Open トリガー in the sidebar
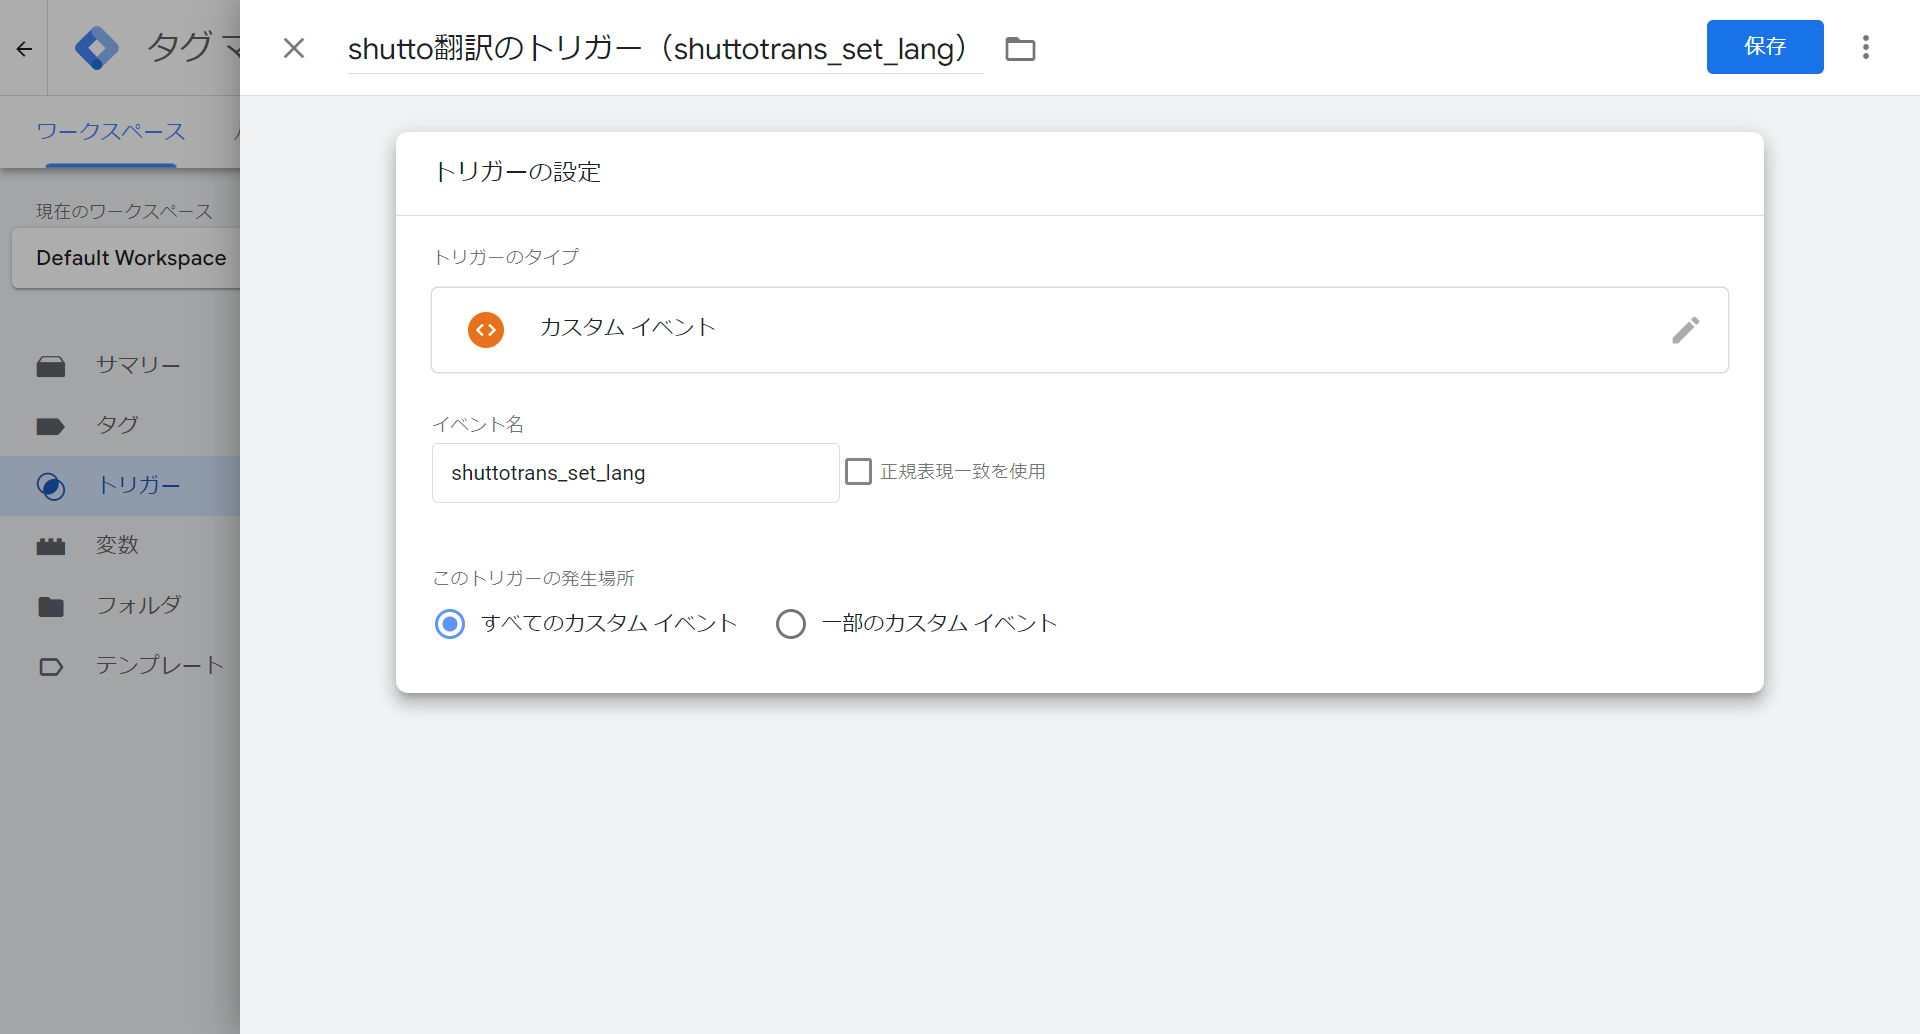Image resolution: width=1920 pixels, height=1034 pixels. tap(120, 485)
